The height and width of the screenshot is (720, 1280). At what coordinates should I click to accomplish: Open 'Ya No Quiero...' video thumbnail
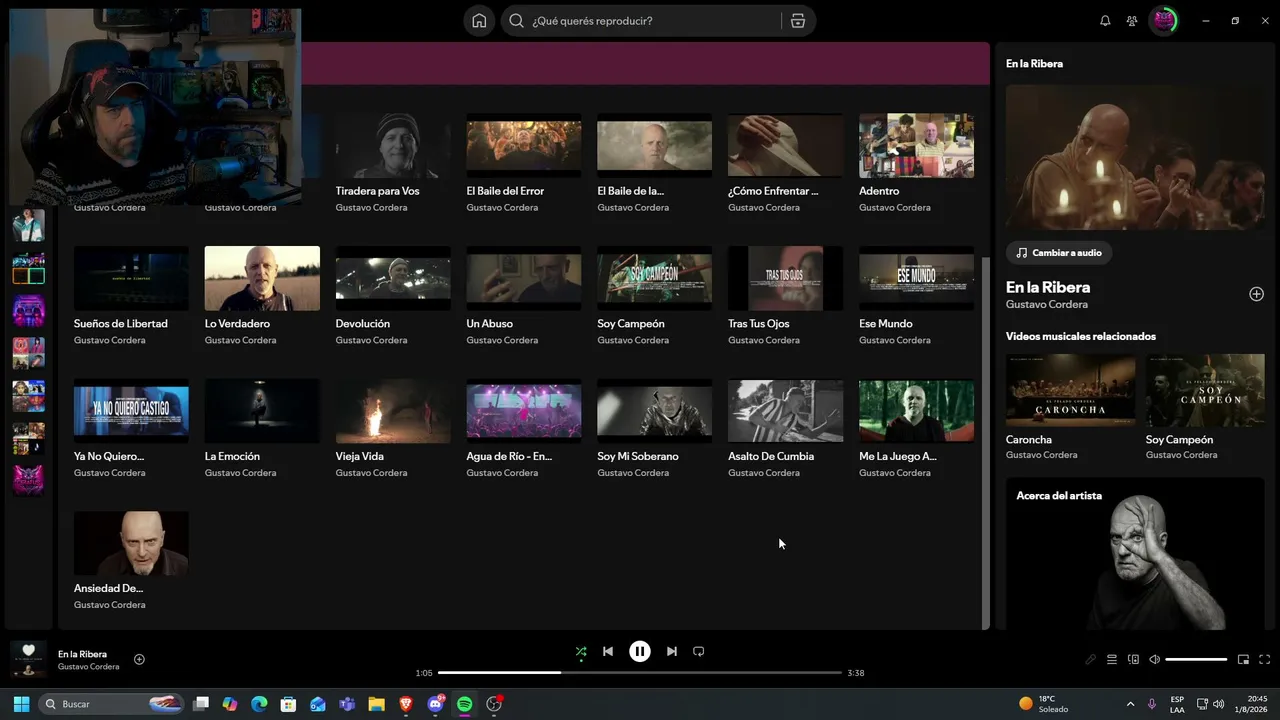pos(131,411)
